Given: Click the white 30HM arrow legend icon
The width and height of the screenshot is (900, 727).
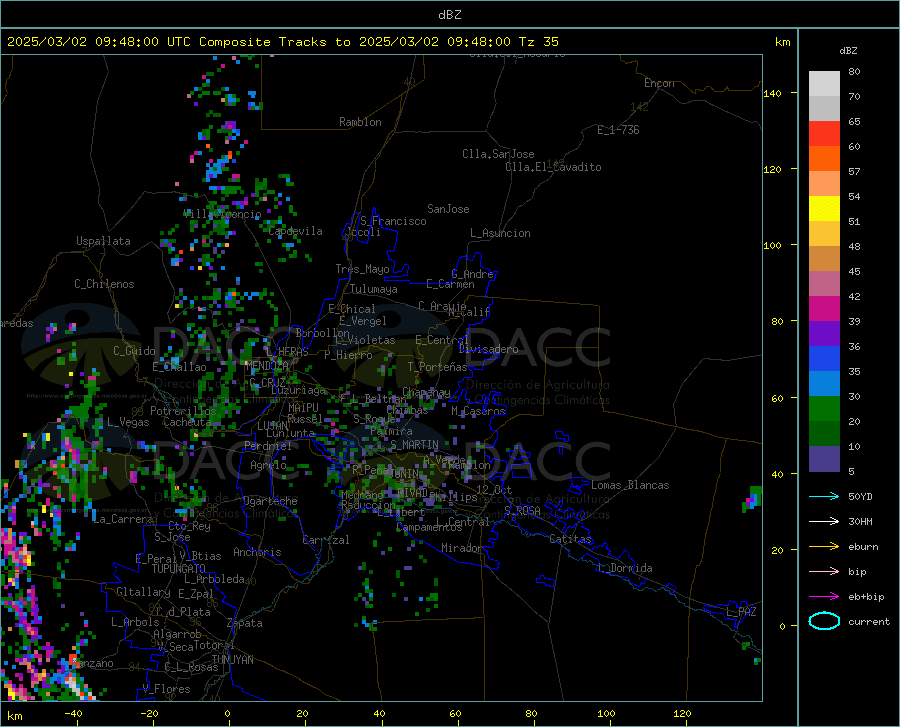Looking at the screenshot, I should pyautogui.click(x=824, y=522).
